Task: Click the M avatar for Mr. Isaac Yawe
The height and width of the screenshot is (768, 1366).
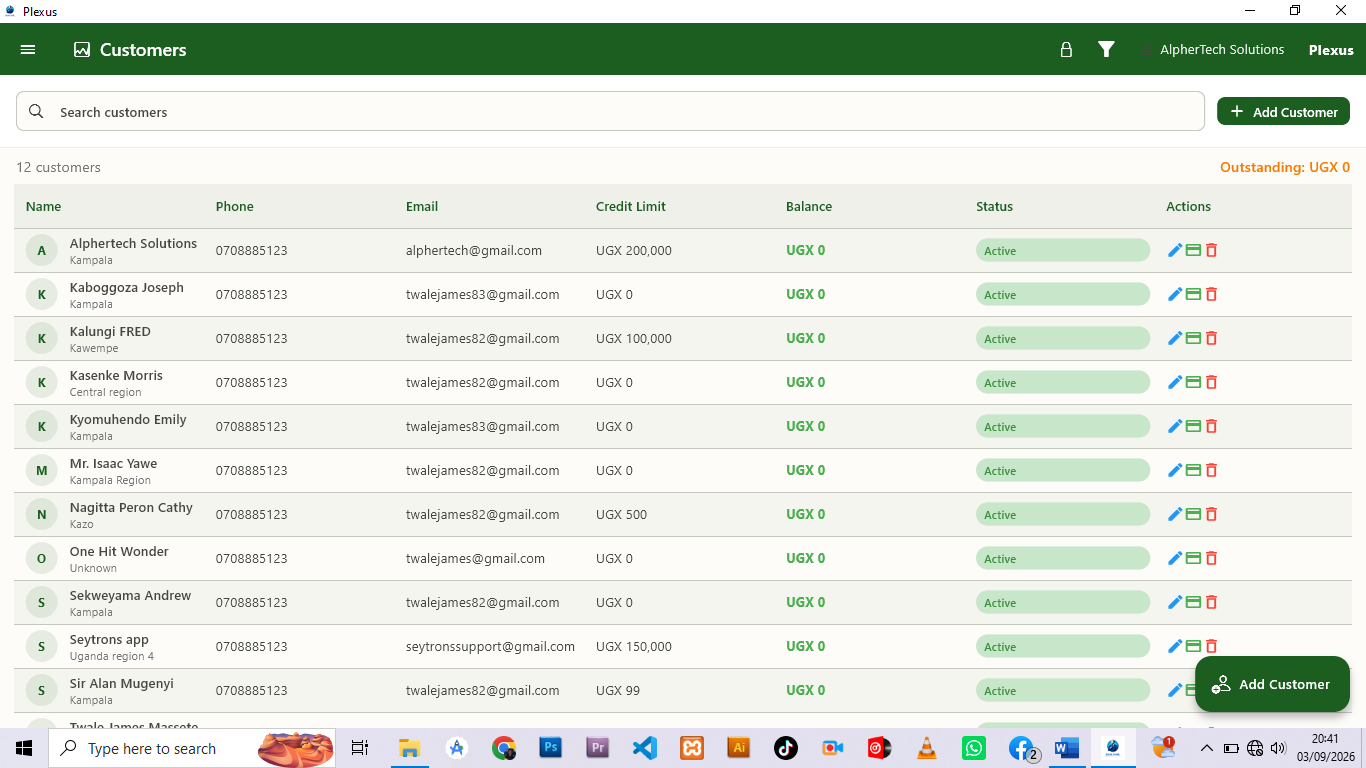Action: (41, 470)
